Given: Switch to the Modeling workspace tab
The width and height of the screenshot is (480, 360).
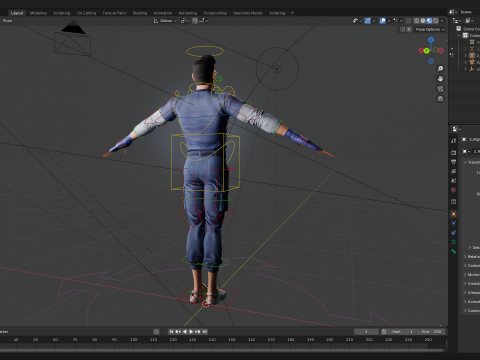Looking at the screenshot, I should (x=38, y=13).
